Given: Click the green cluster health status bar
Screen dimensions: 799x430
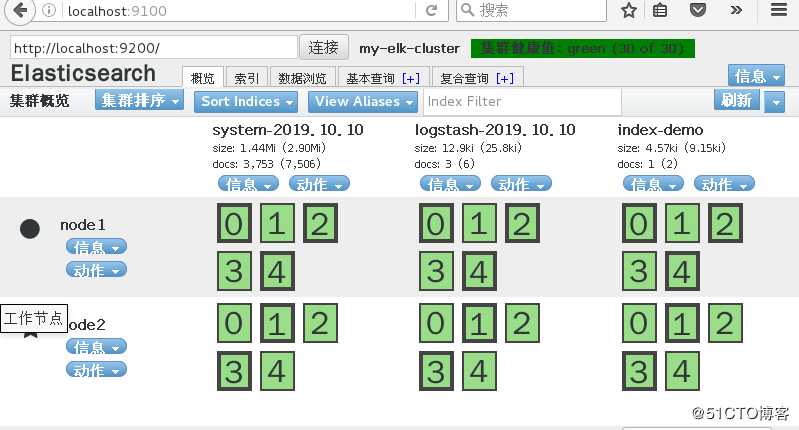Looking at the screenshot, I should (x=582, y=48).
